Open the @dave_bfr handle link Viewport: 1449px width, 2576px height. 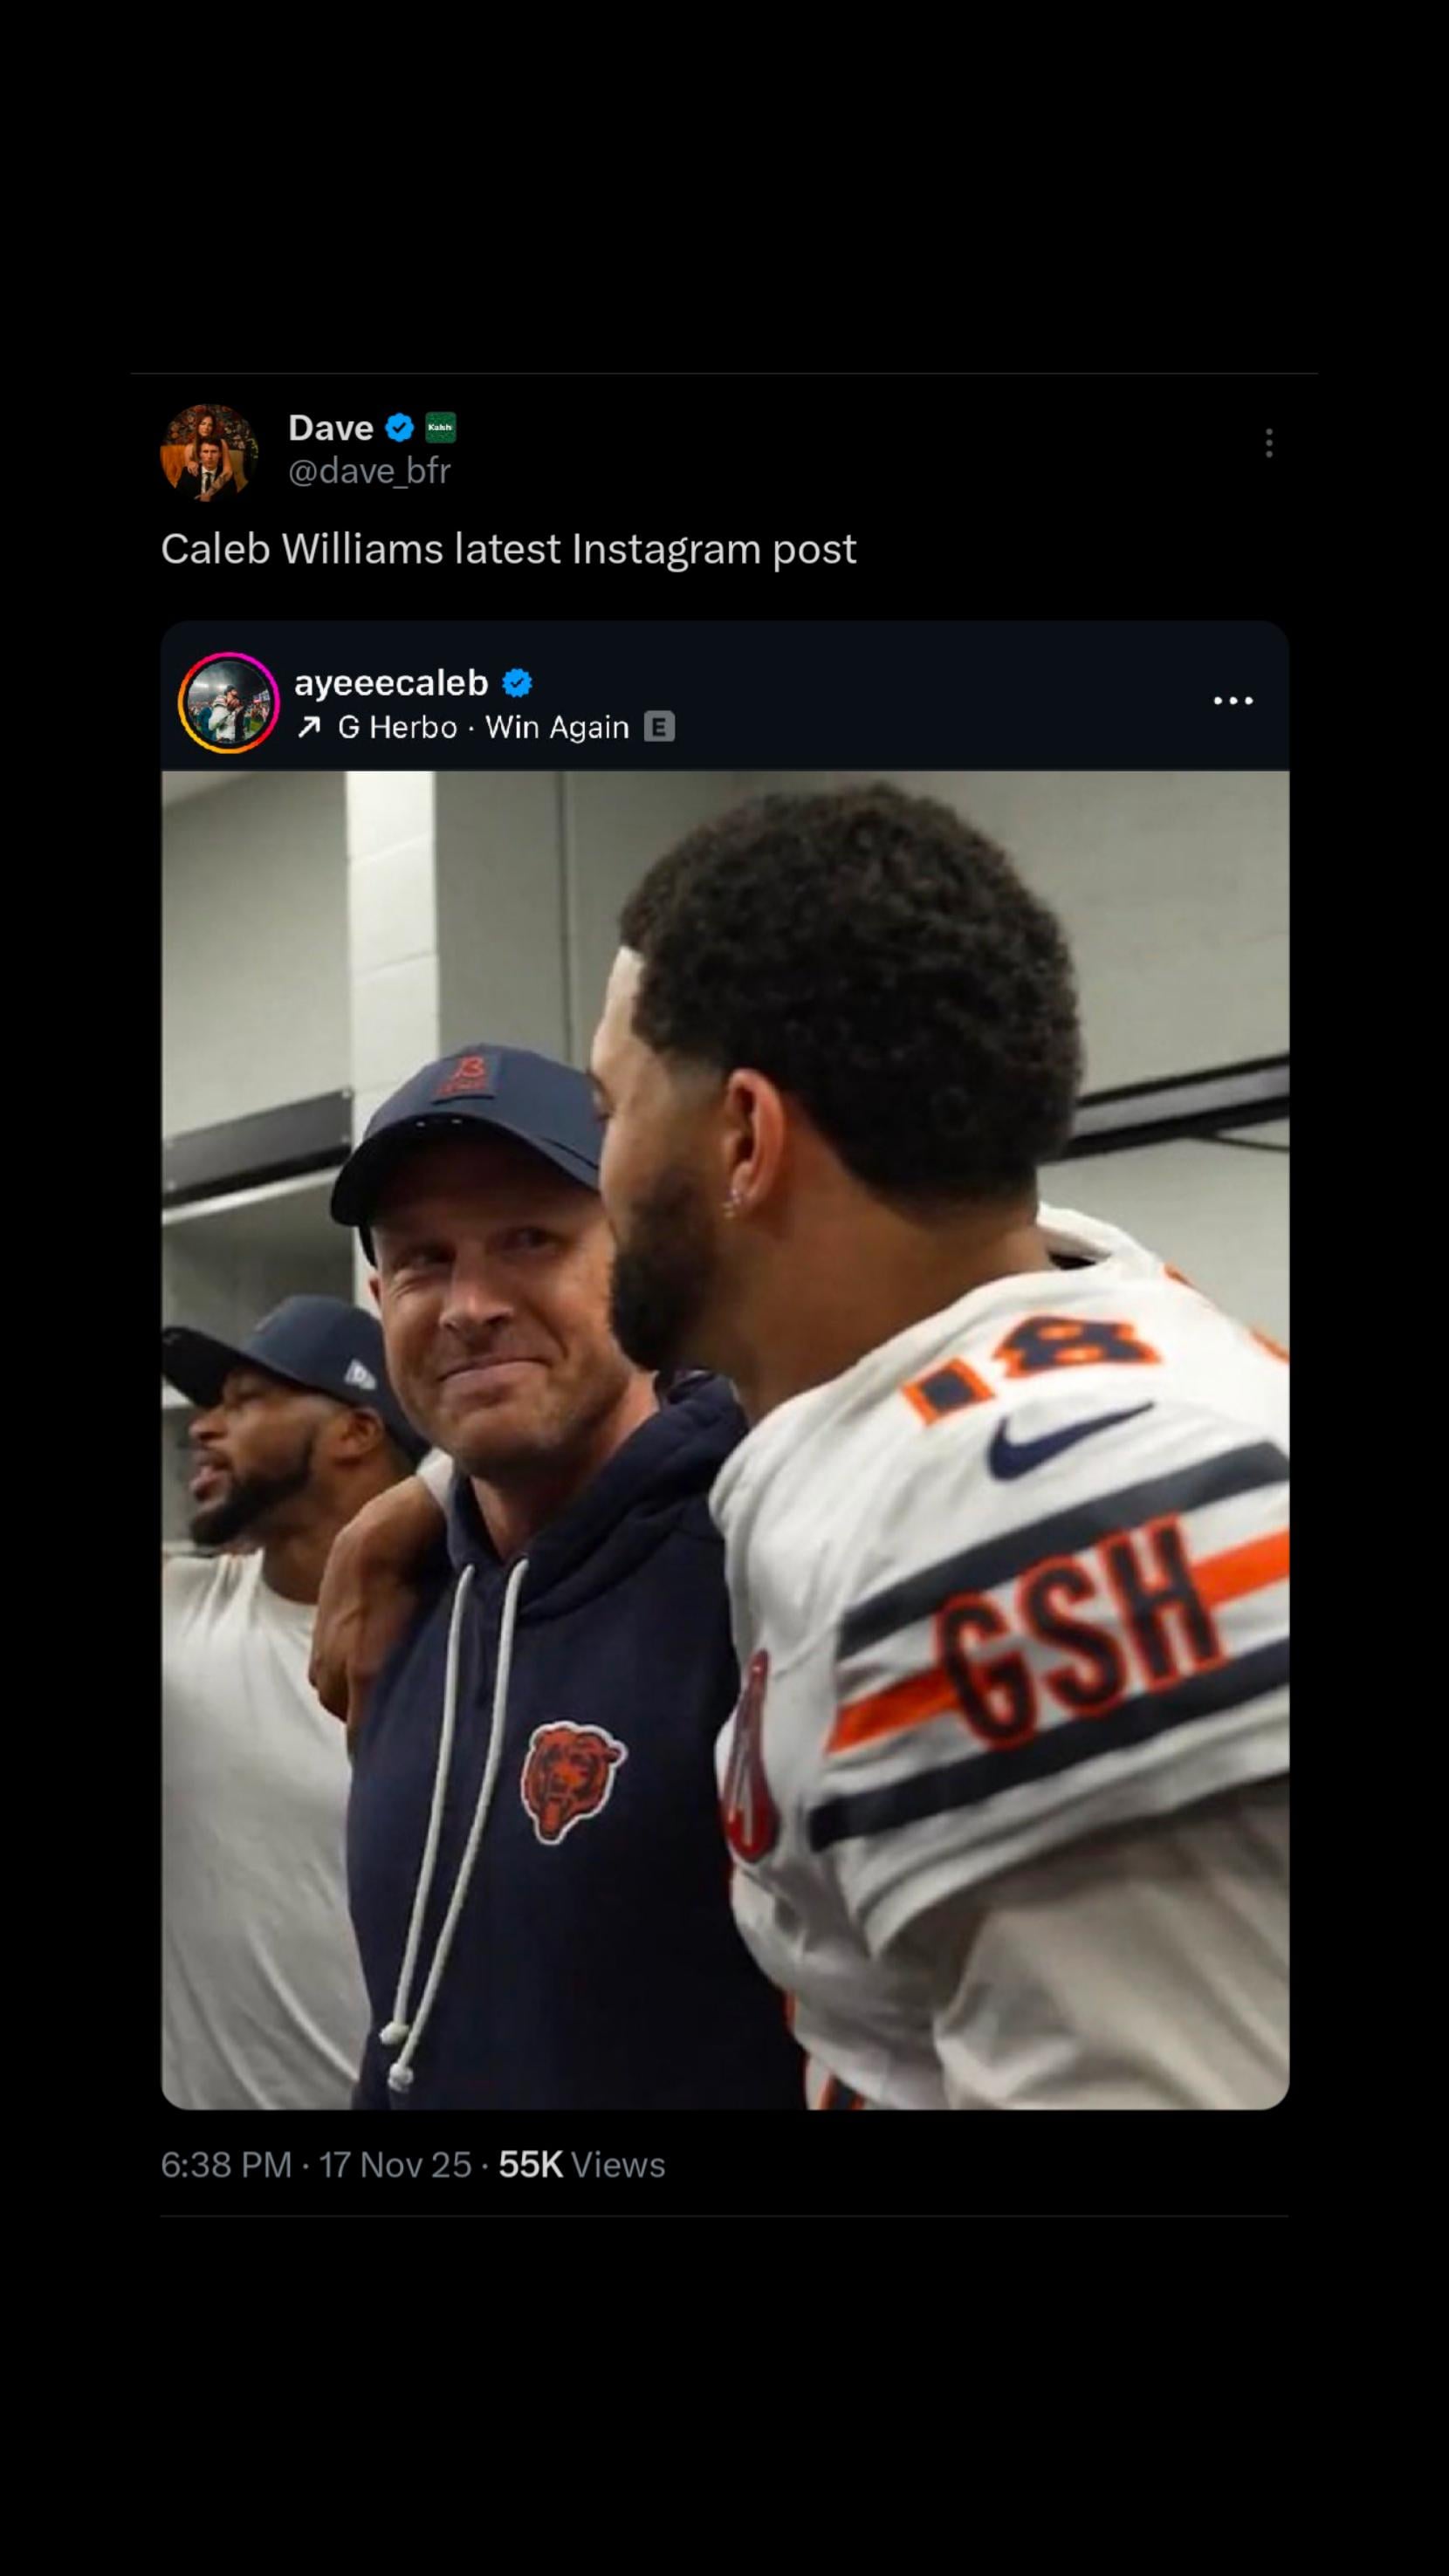point(369,471)
